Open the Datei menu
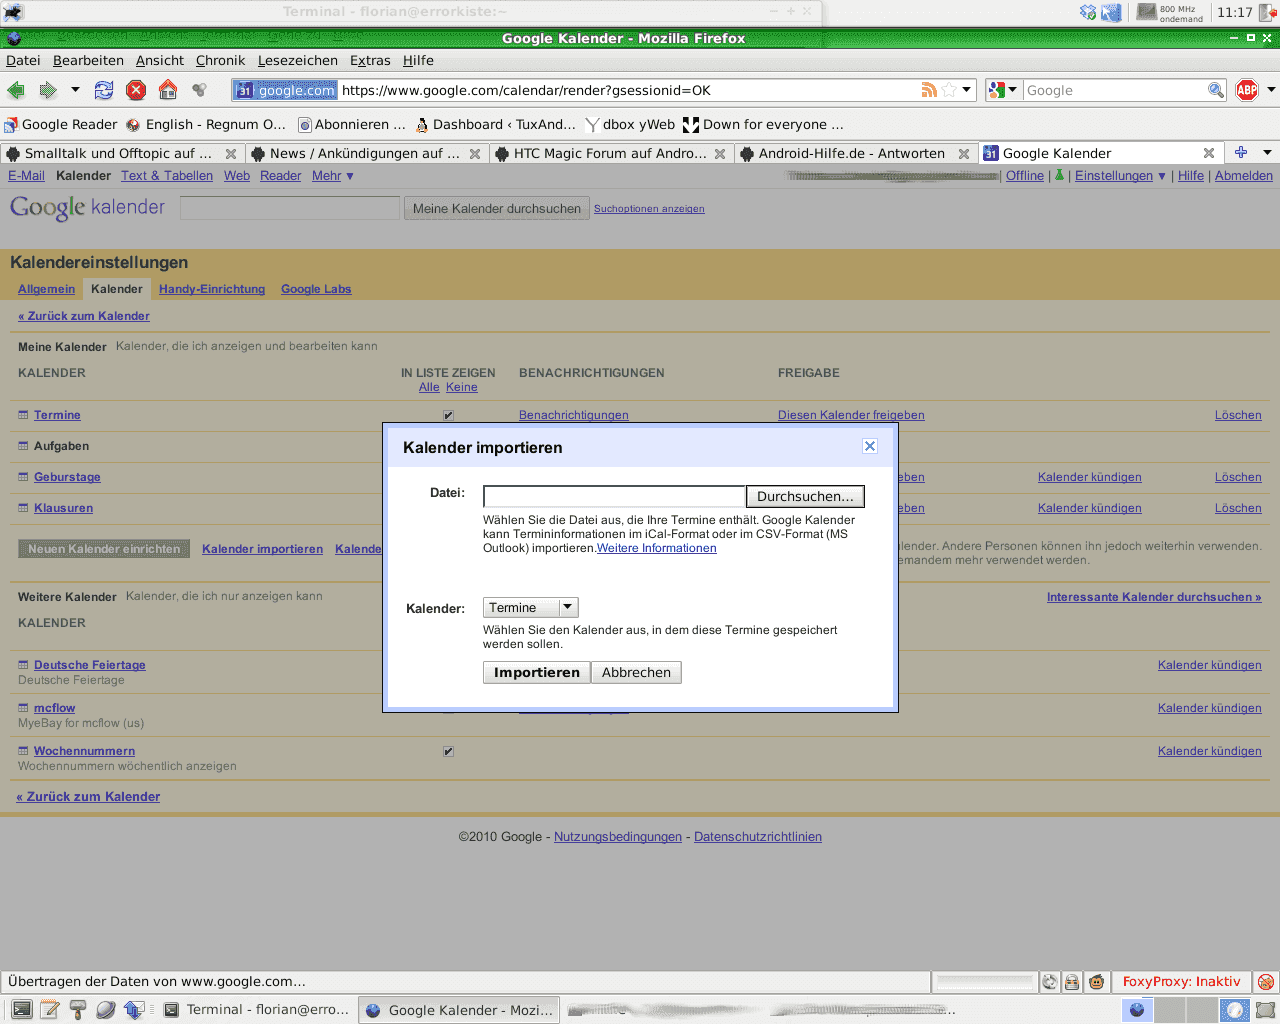 23,60
